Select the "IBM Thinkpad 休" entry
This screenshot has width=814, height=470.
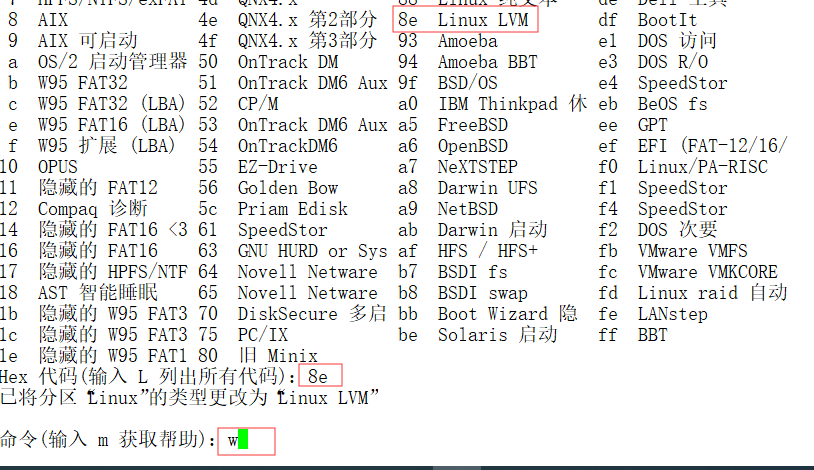(x=512, y=104)
